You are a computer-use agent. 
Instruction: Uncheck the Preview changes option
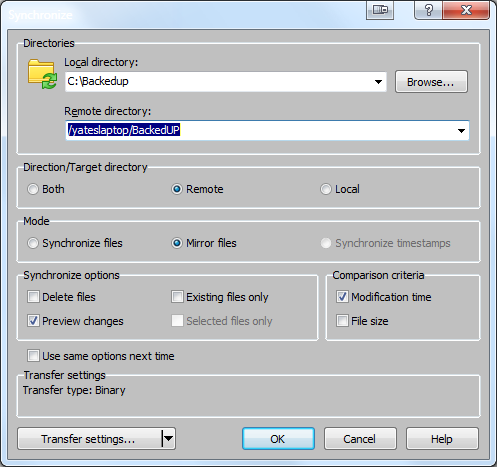pyautogui.click(x=33, y=321)
